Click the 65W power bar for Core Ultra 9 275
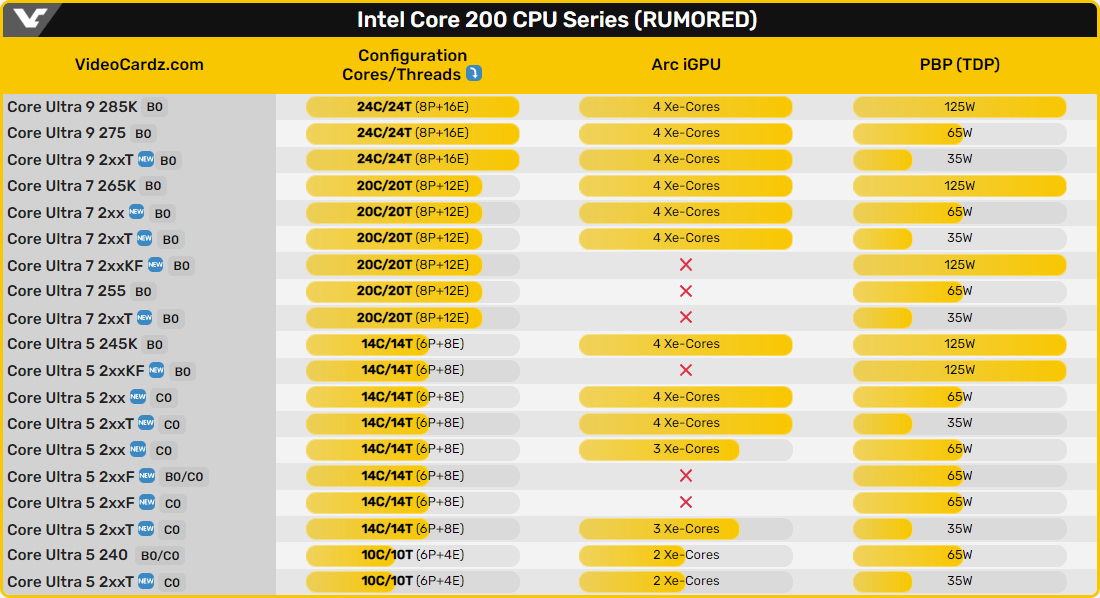This screenshot has width=1100, height=598. coord(908,133)
